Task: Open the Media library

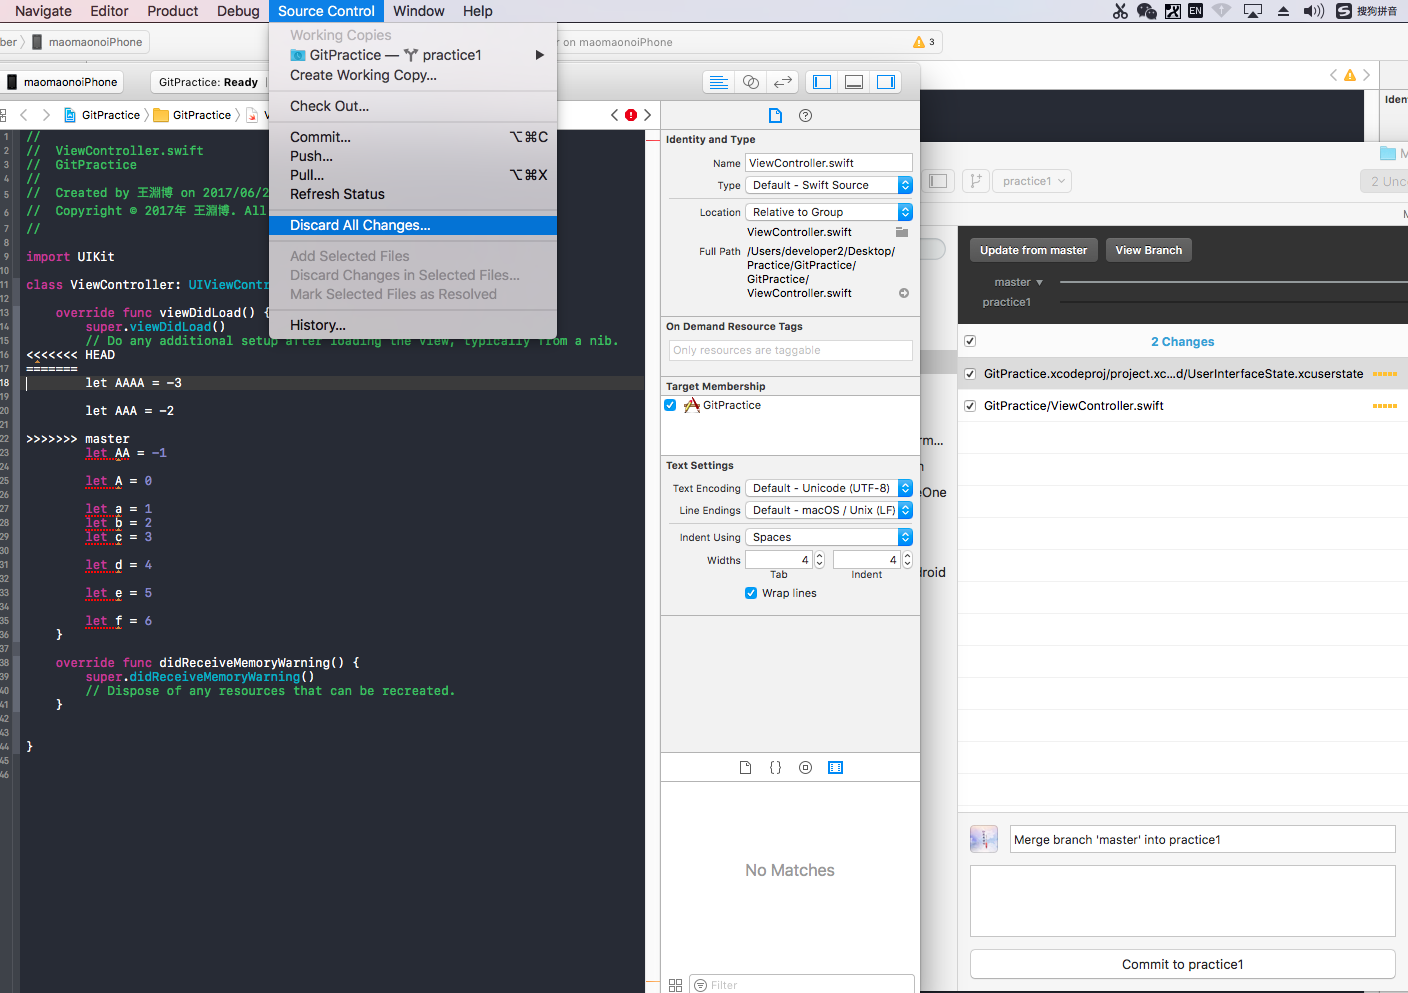Action: (x=836, y=768)
